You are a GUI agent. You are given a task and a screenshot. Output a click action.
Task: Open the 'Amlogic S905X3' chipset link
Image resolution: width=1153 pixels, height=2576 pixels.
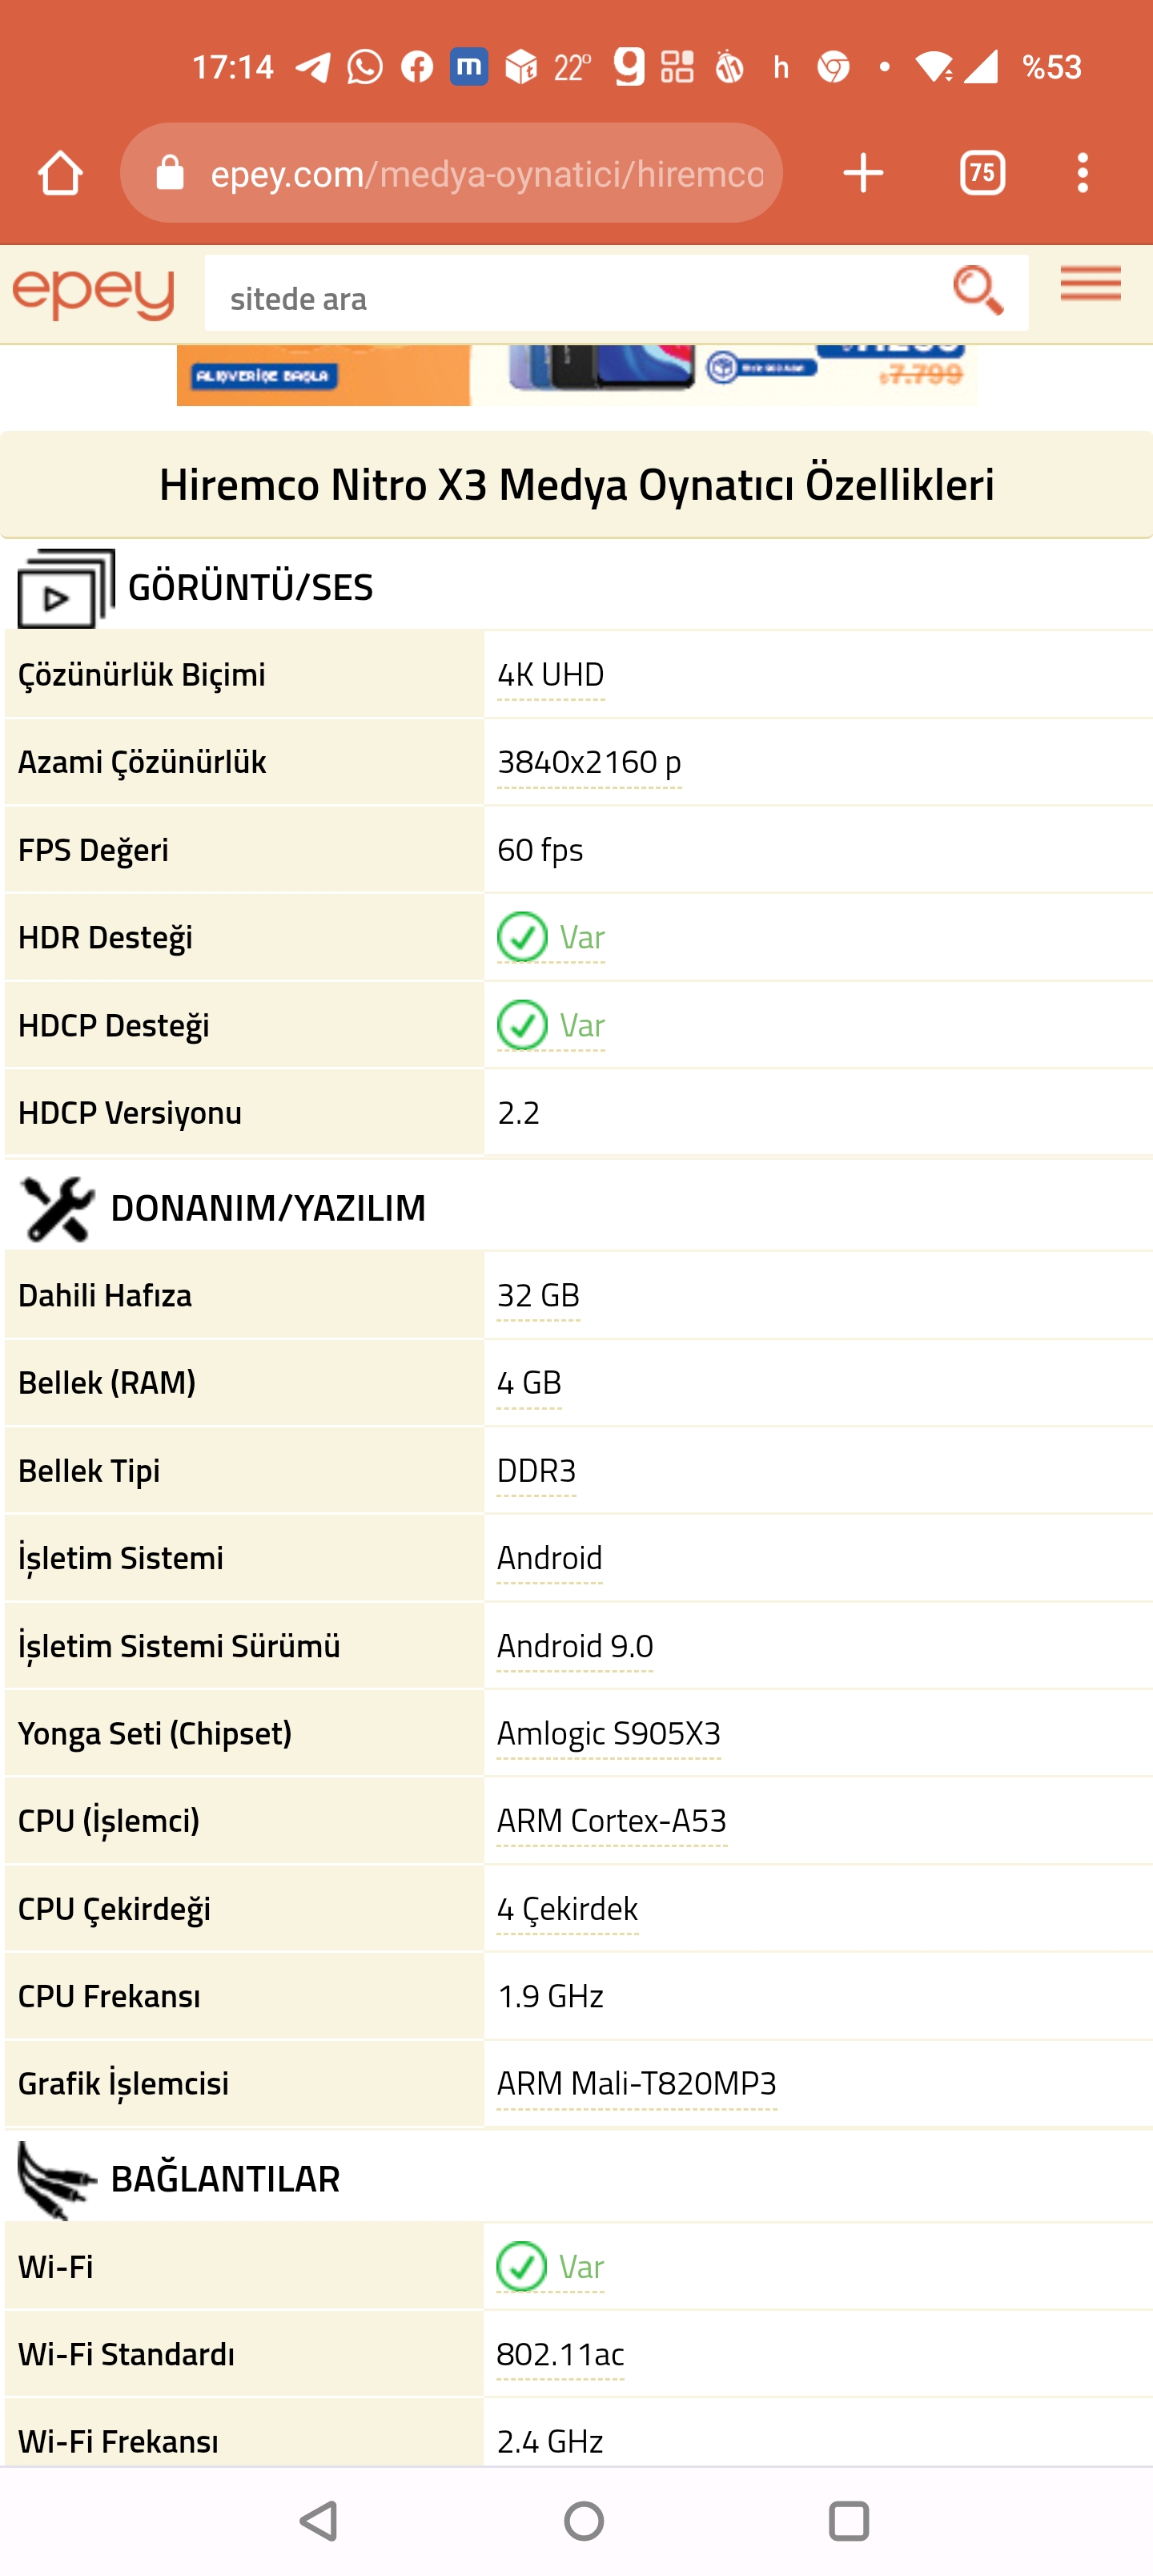pos(608,1733)
